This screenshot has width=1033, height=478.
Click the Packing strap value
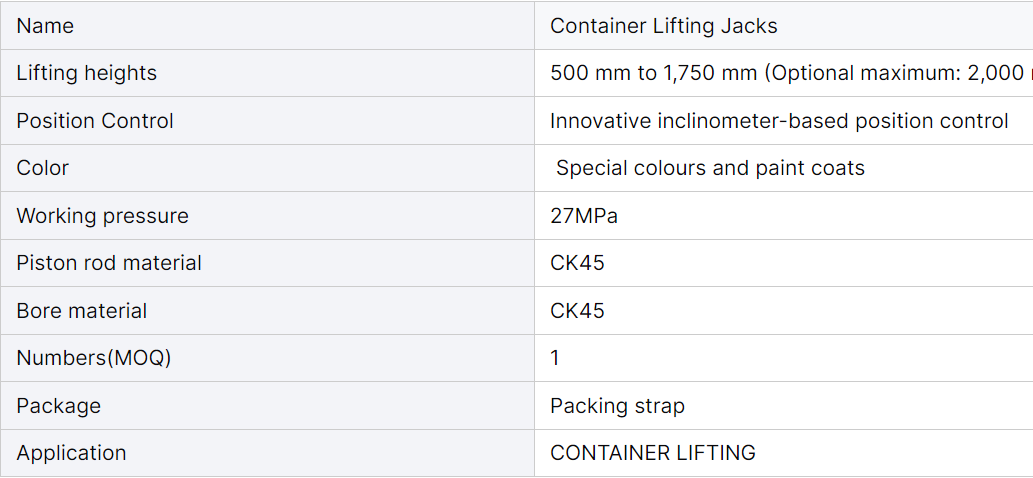coord(617,406)
